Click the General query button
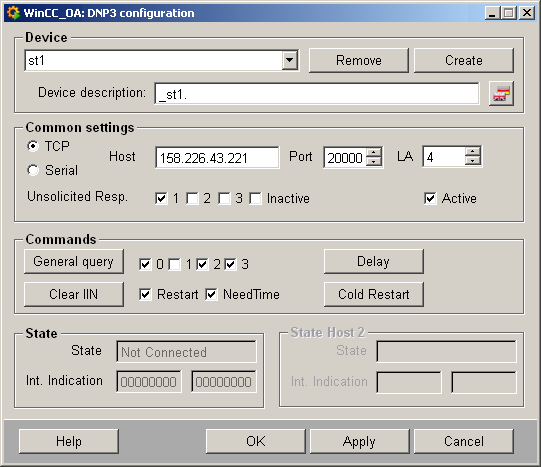541x467 pixels. click(74, 262)
